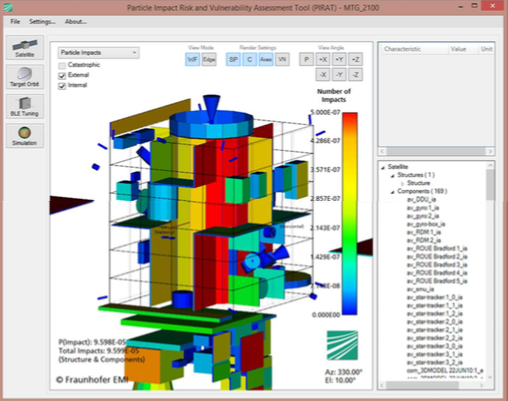Uncheck the External checkbox

coord(62,76)
